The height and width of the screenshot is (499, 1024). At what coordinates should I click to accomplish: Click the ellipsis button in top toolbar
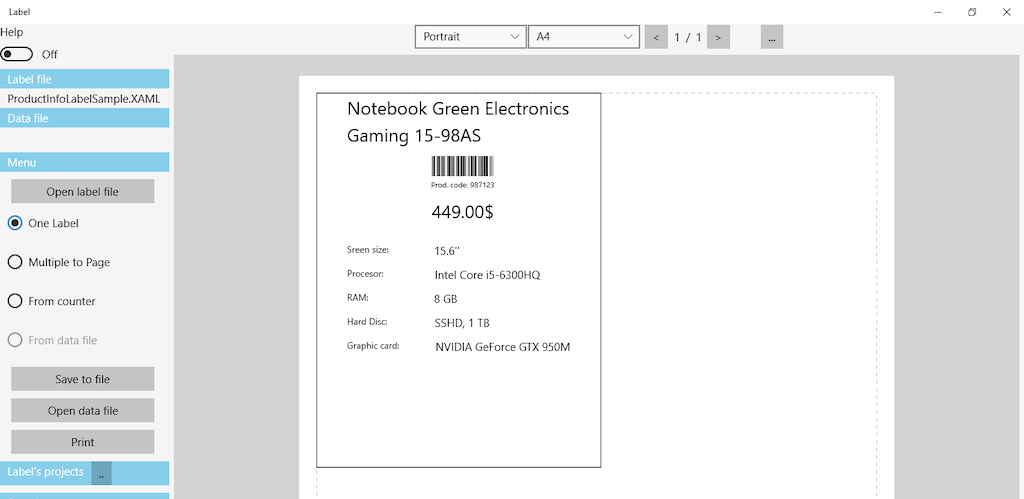(771, 37)
